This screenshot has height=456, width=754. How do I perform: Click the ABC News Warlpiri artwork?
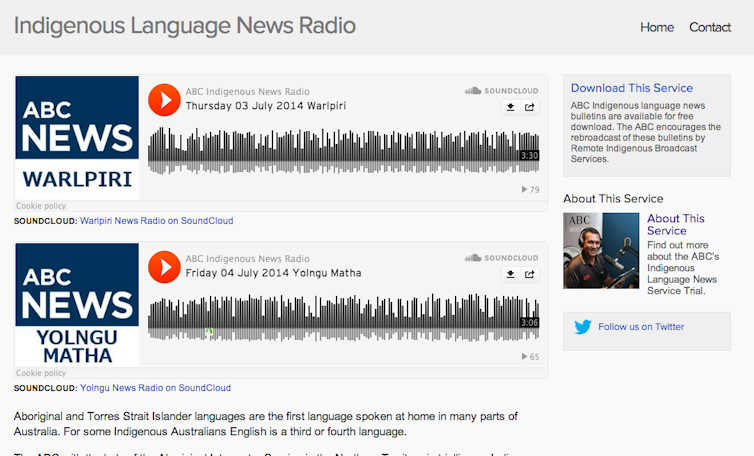coord(77,138)
